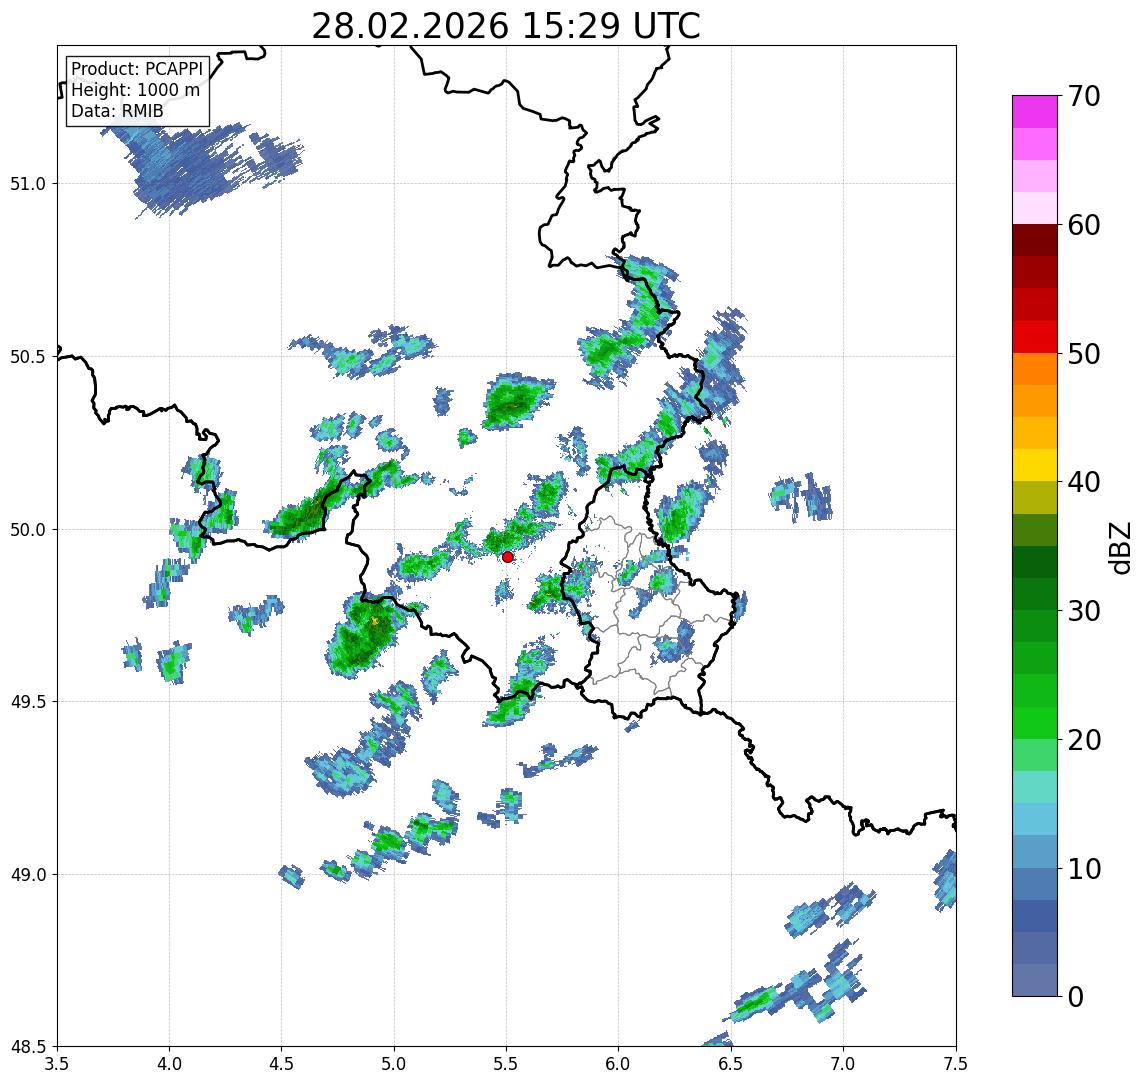Click the colorbar tick label "20"

1084,740
